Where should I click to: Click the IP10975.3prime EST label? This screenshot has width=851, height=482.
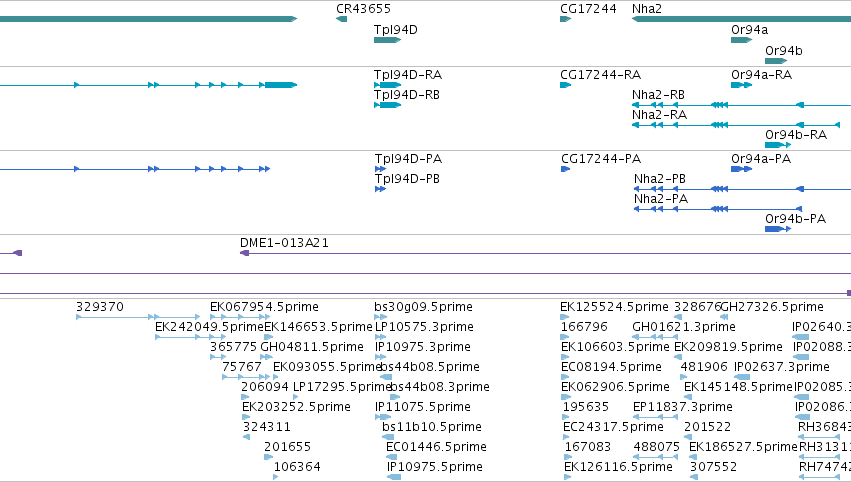[423, 347]
